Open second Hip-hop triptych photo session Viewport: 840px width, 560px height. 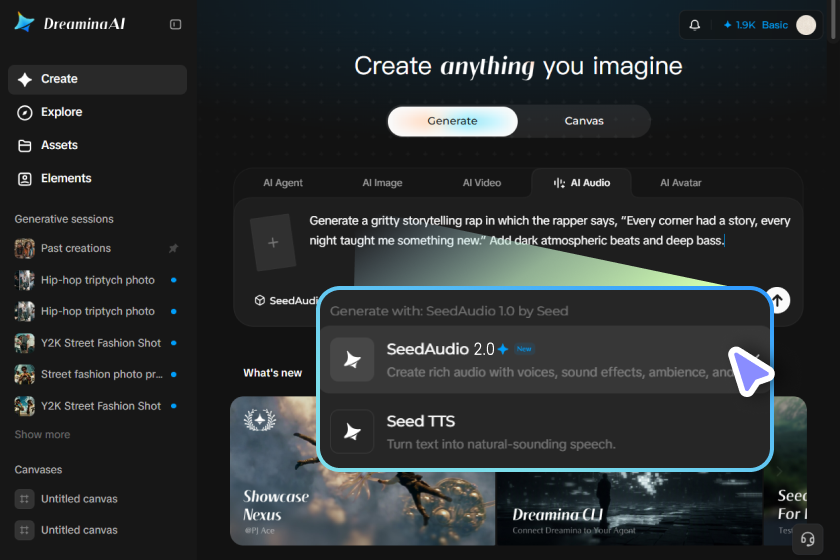pyautogui.click(x=96, y=311)
